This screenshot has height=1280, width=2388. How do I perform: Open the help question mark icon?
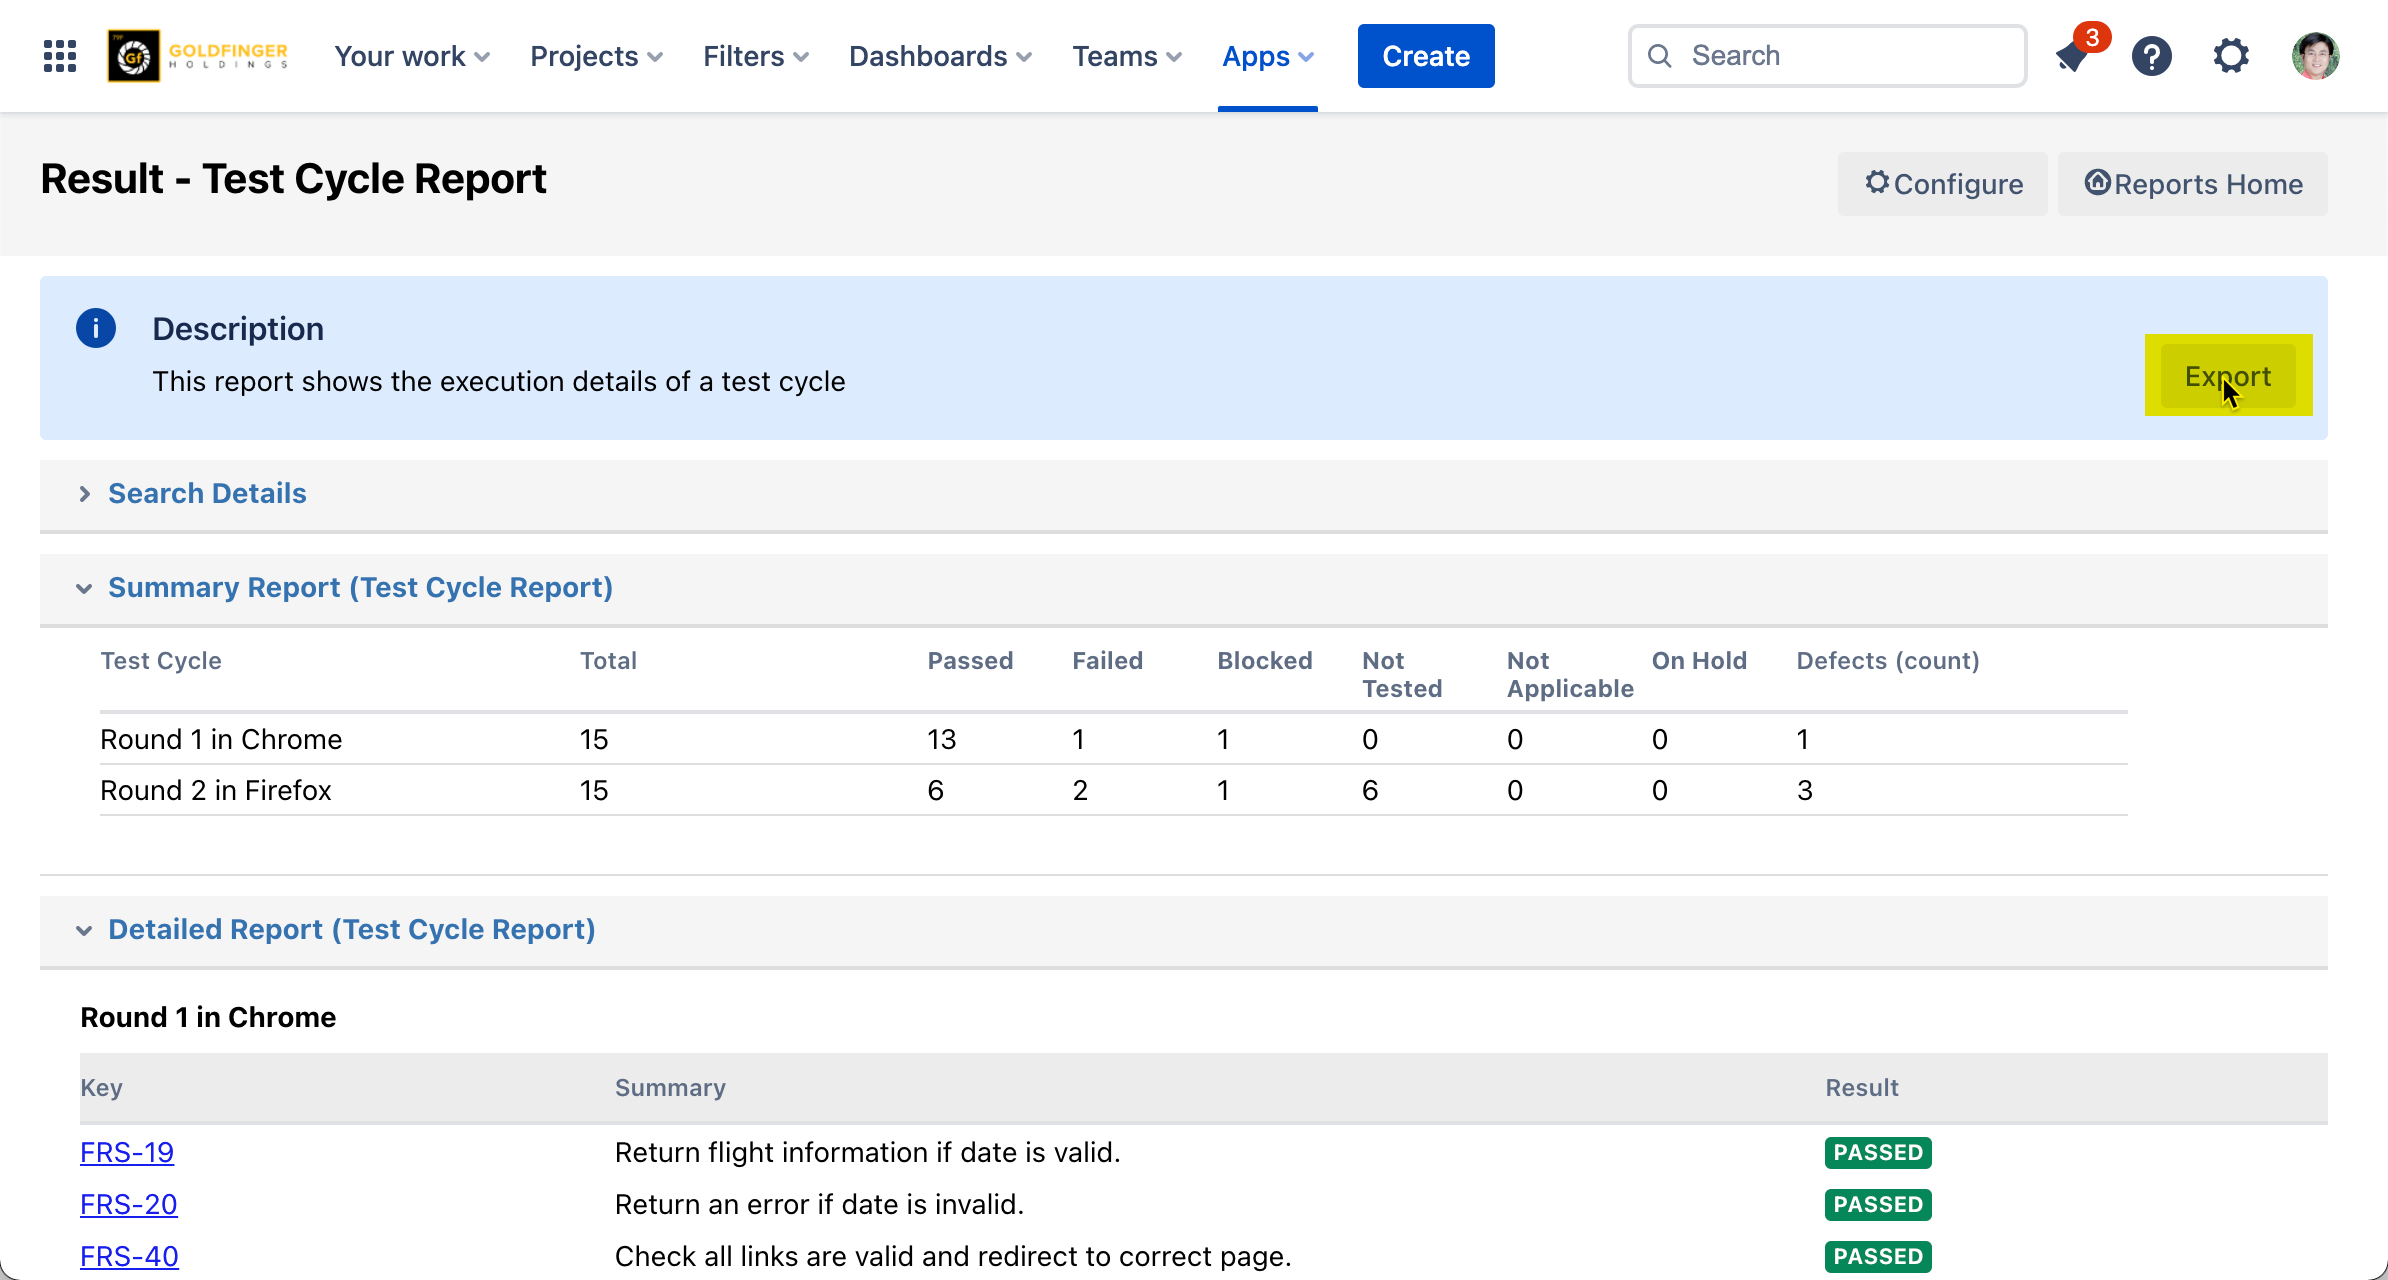(x=2151, y=56)
